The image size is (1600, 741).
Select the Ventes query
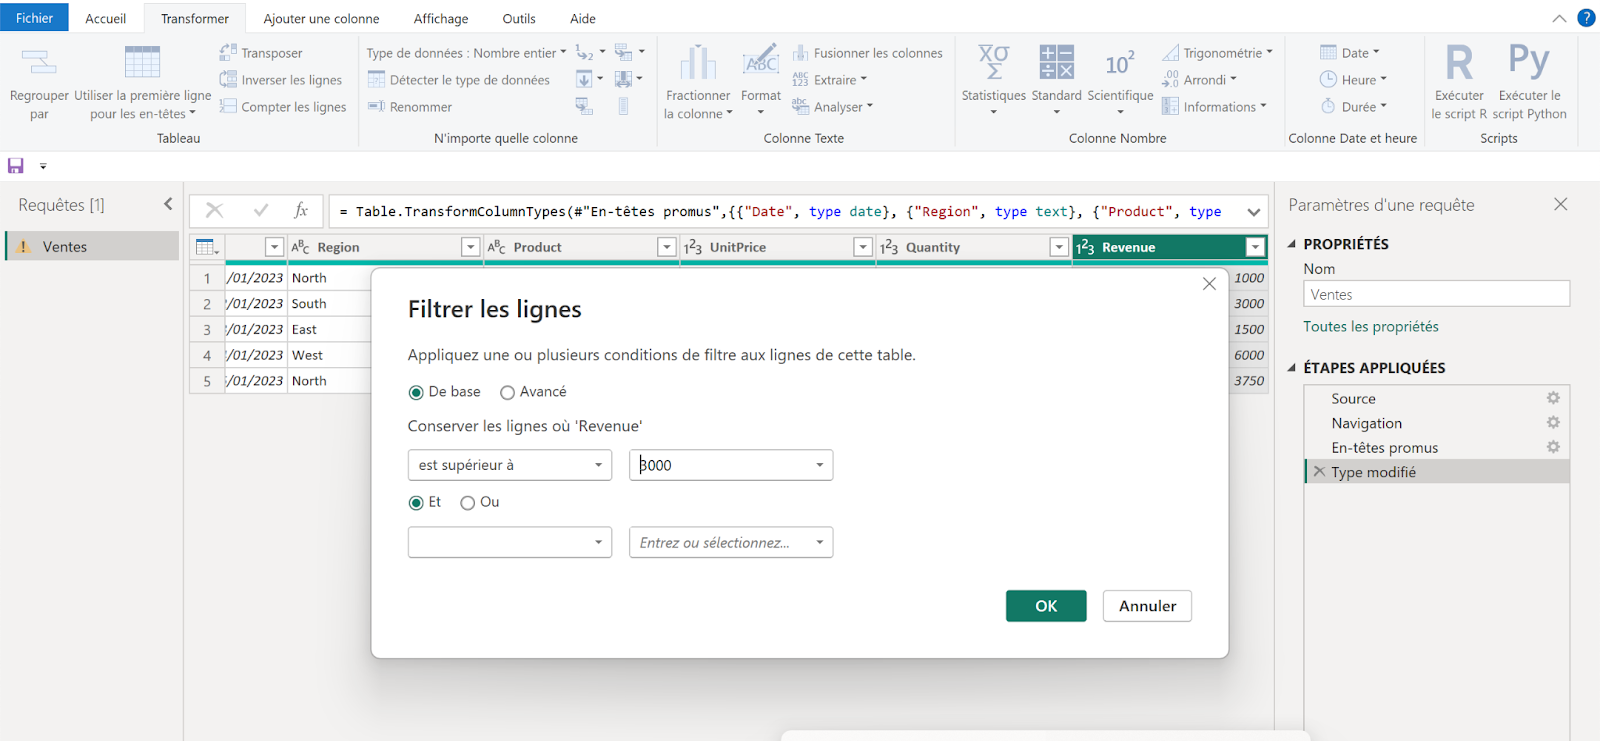coord(93,246)
